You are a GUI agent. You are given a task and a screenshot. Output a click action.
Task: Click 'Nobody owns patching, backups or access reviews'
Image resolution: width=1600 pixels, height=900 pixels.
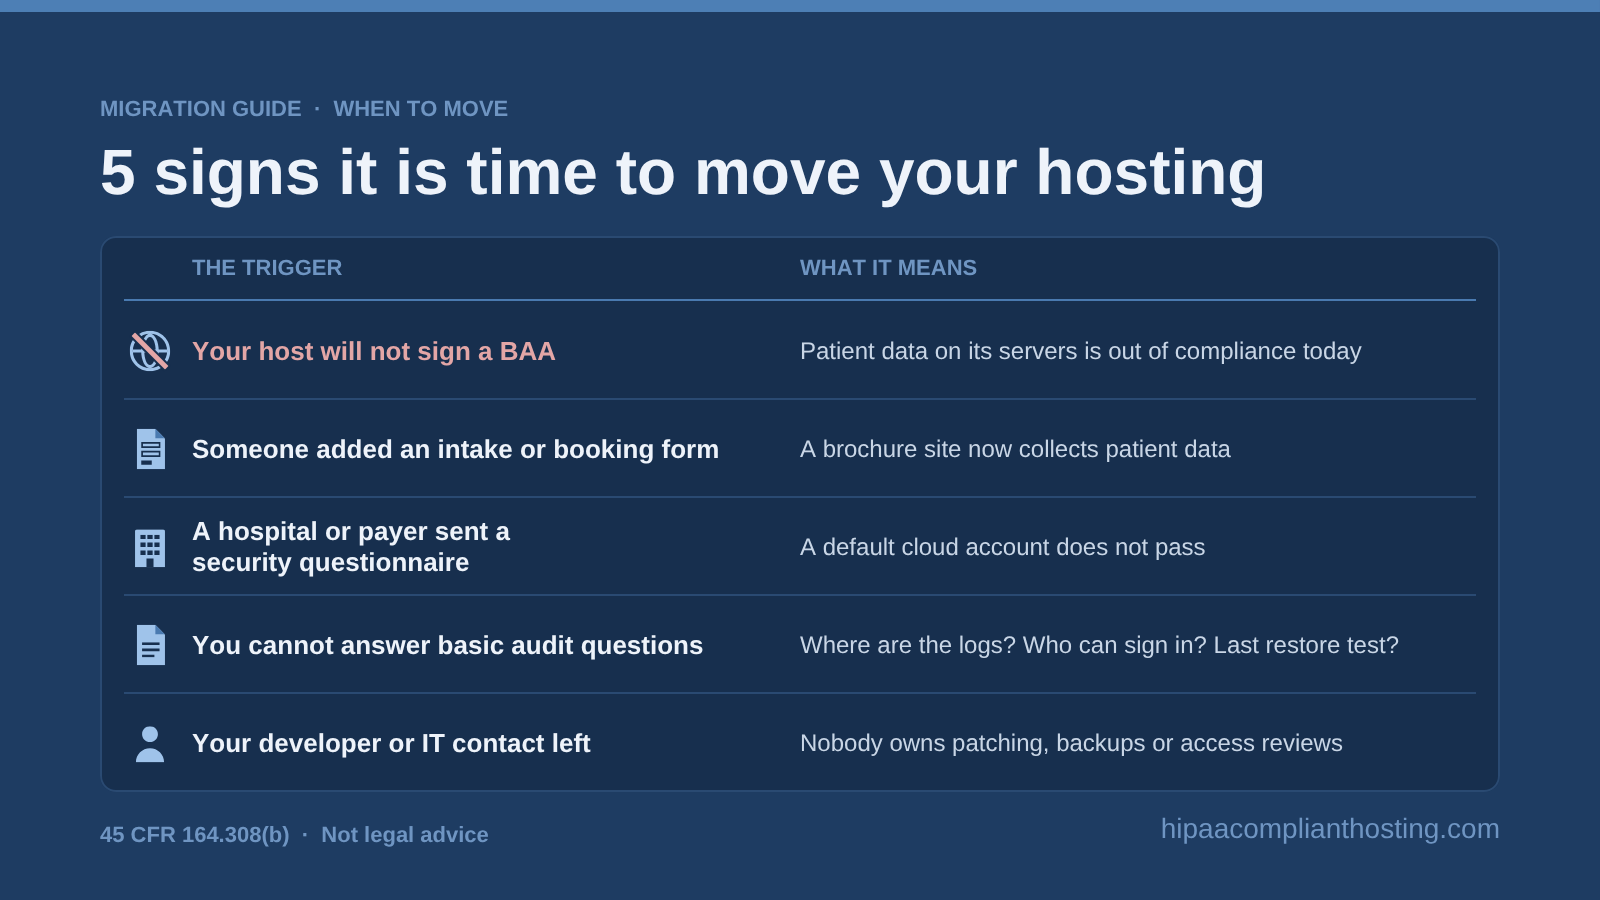tap(1071, 743)
